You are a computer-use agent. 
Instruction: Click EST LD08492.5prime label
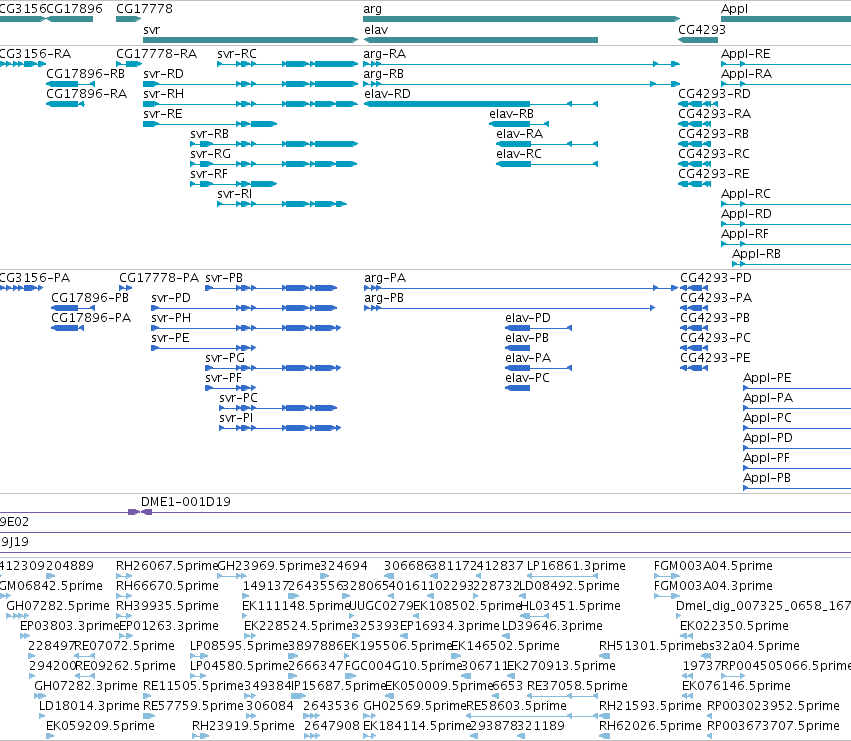[570, 586]
